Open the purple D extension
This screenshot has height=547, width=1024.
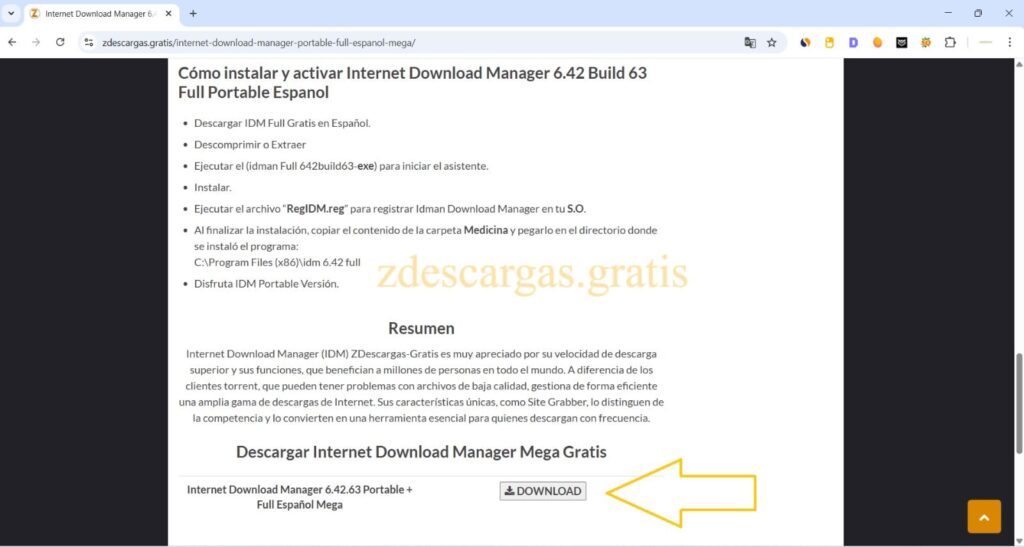853,42
